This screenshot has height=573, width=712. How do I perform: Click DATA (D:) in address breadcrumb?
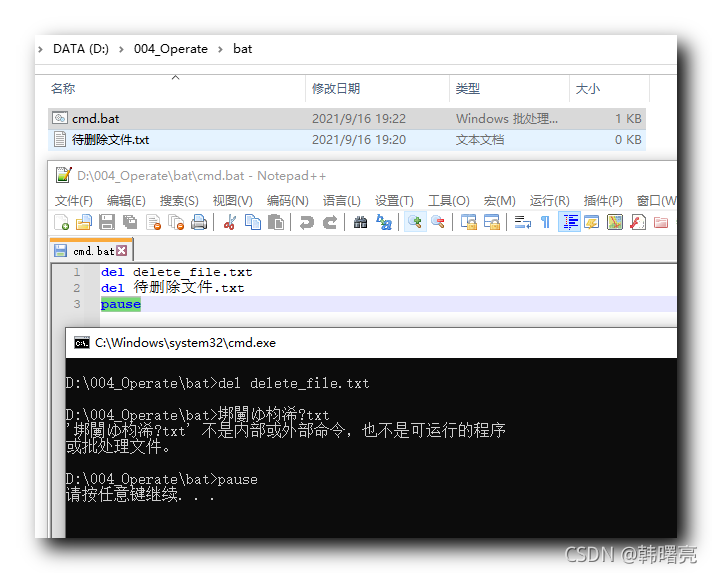[x=81, y=49]
